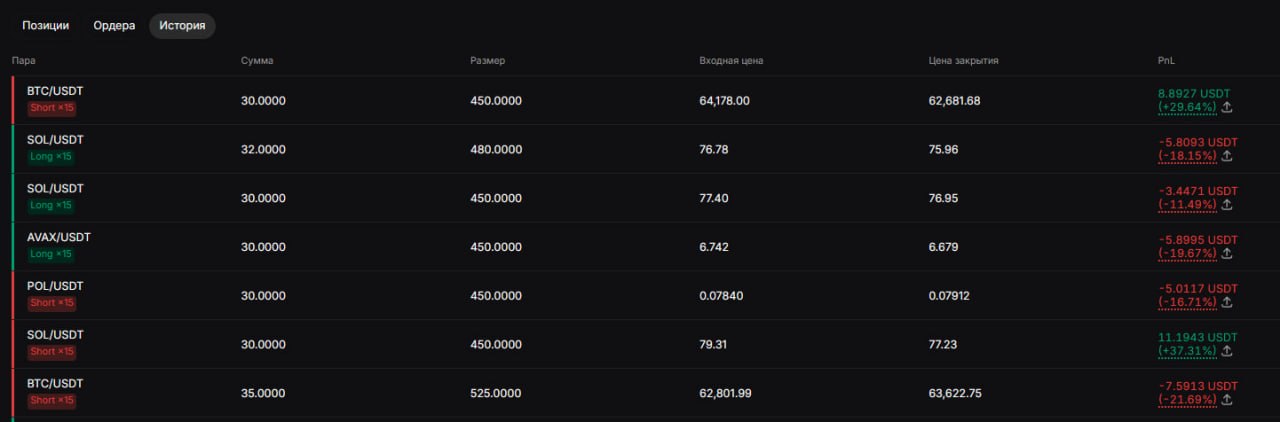Click the Short ×15 badge on POL/USDT
1280x422 pixels.
pos(52,303)
